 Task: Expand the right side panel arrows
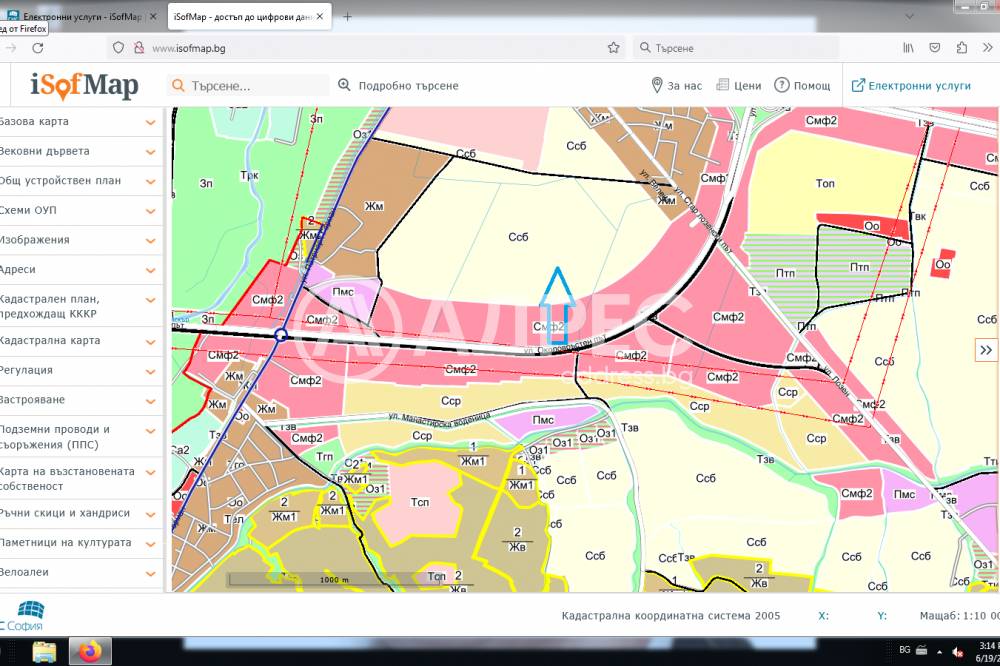pos(986,349)
